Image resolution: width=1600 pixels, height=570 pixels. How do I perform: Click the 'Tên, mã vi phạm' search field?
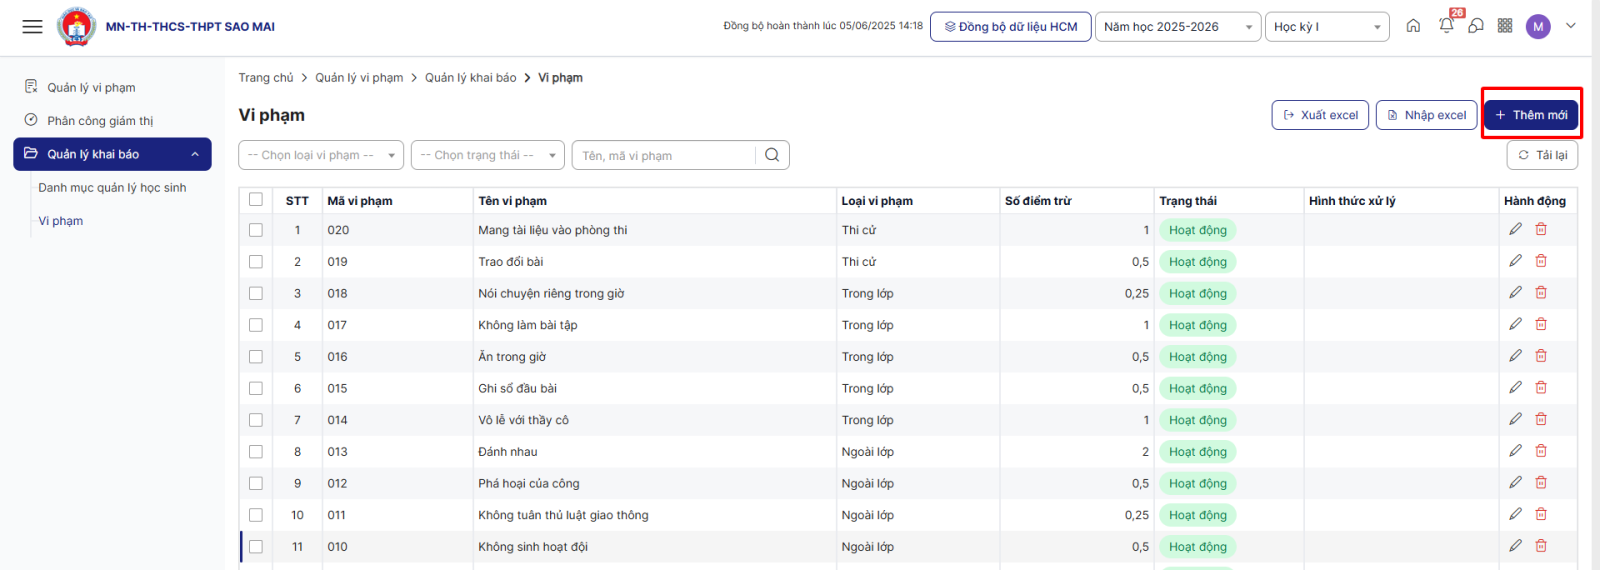coord(665,155)
